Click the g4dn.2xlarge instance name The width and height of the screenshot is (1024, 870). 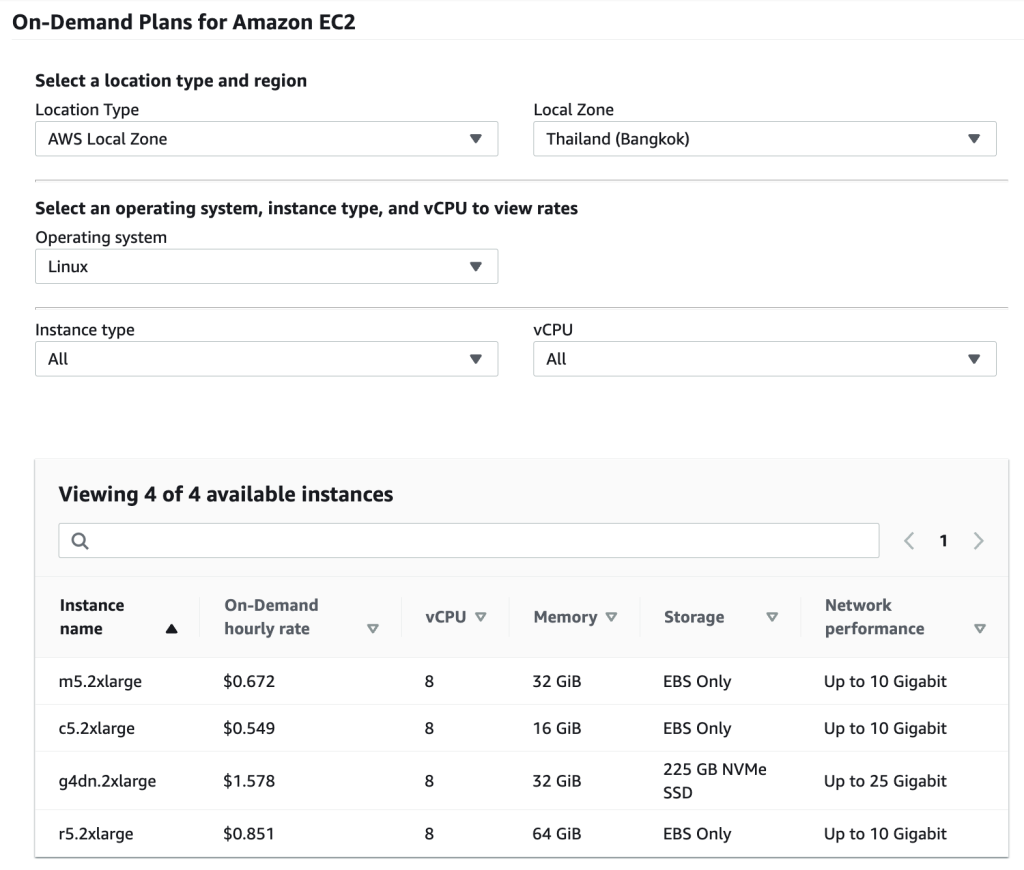pos(108,781)
